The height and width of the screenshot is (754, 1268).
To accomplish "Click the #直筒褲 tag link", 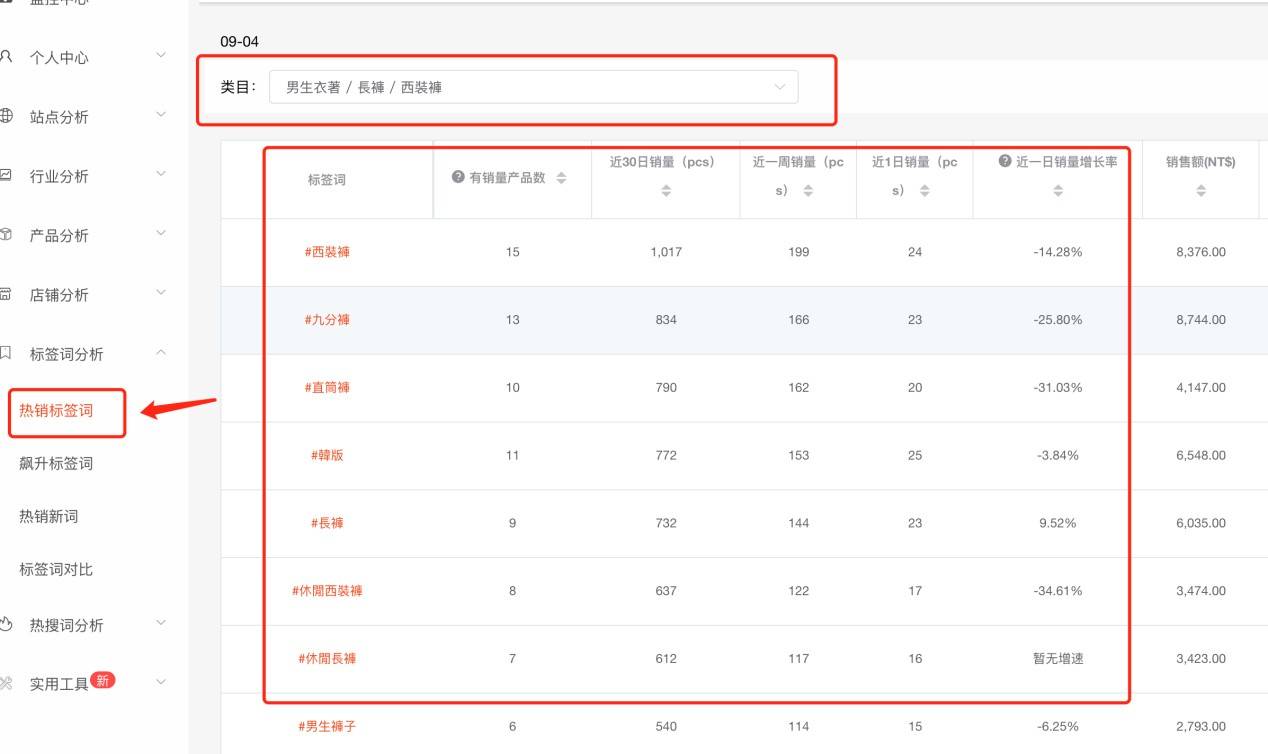I will (x=327, y=387).
